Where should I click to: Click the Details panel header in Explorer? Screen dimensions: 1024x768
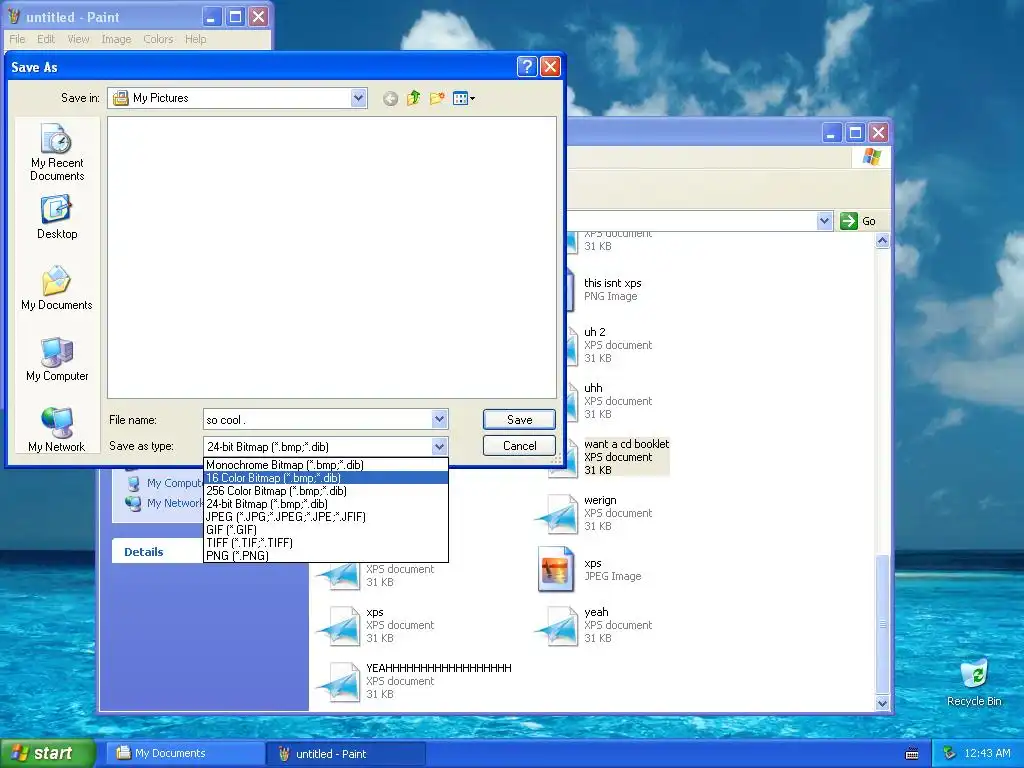pyautogui.click(x=158, y=552)
